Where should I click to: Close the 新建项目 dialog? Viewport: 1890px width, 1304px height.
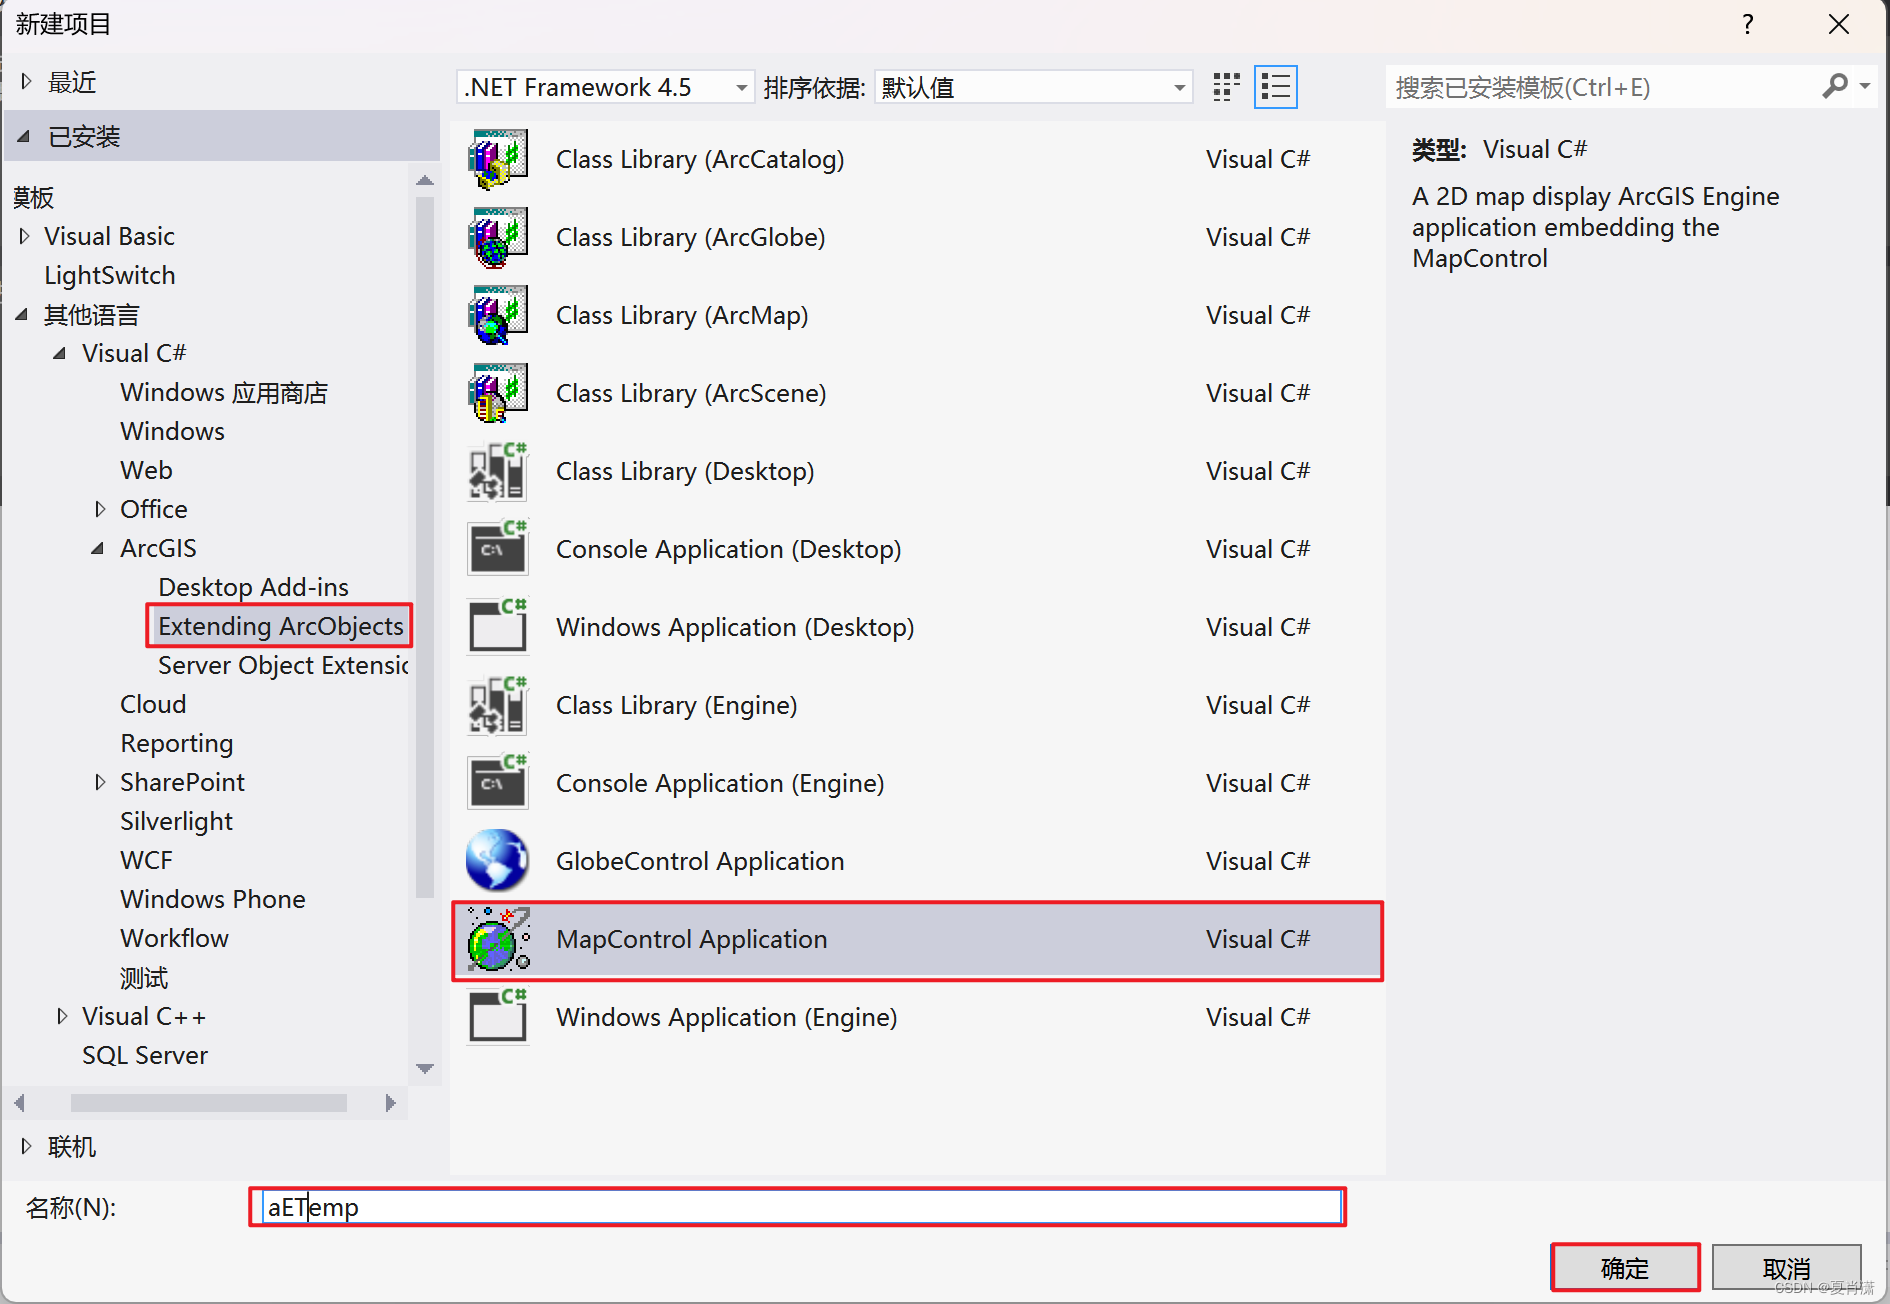pyautogui.click(x=1839, y=24)
